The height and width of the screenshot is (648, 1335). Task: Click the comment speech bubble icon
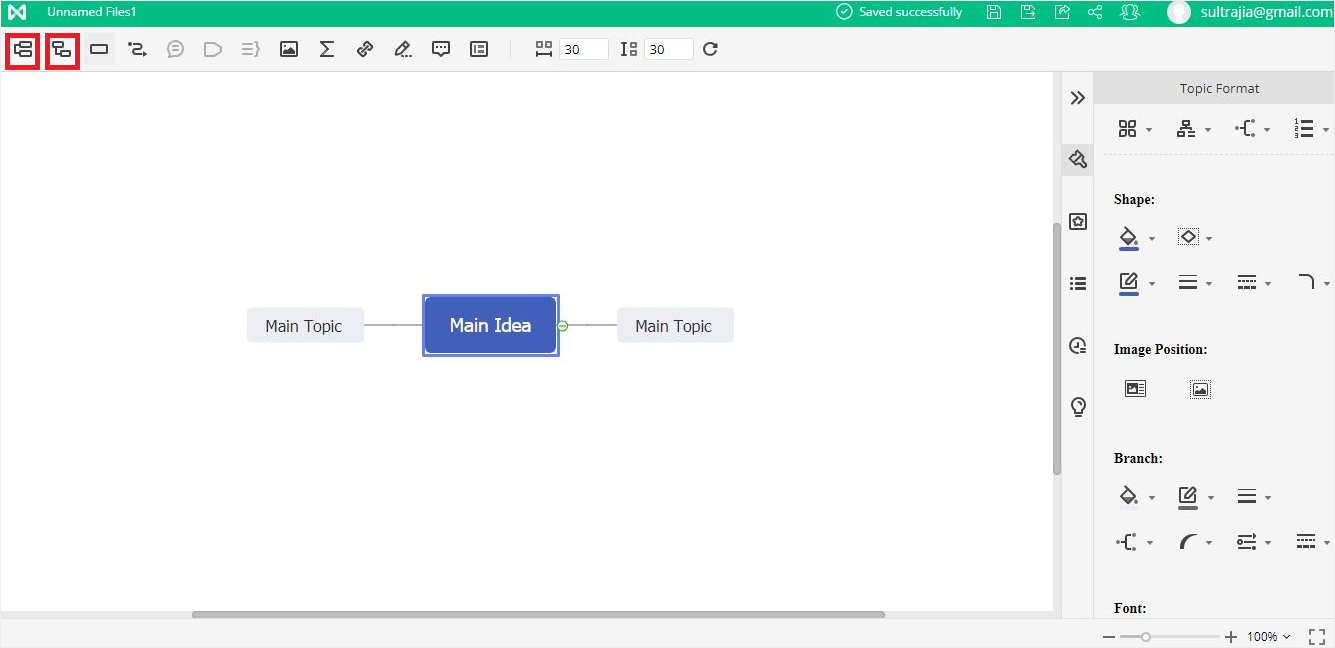click(x=441, y=49)
